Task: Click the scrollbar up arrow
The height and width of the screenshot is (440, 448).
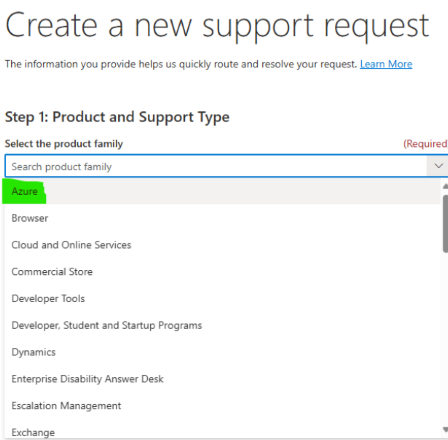Action: (x=445, y=186)
